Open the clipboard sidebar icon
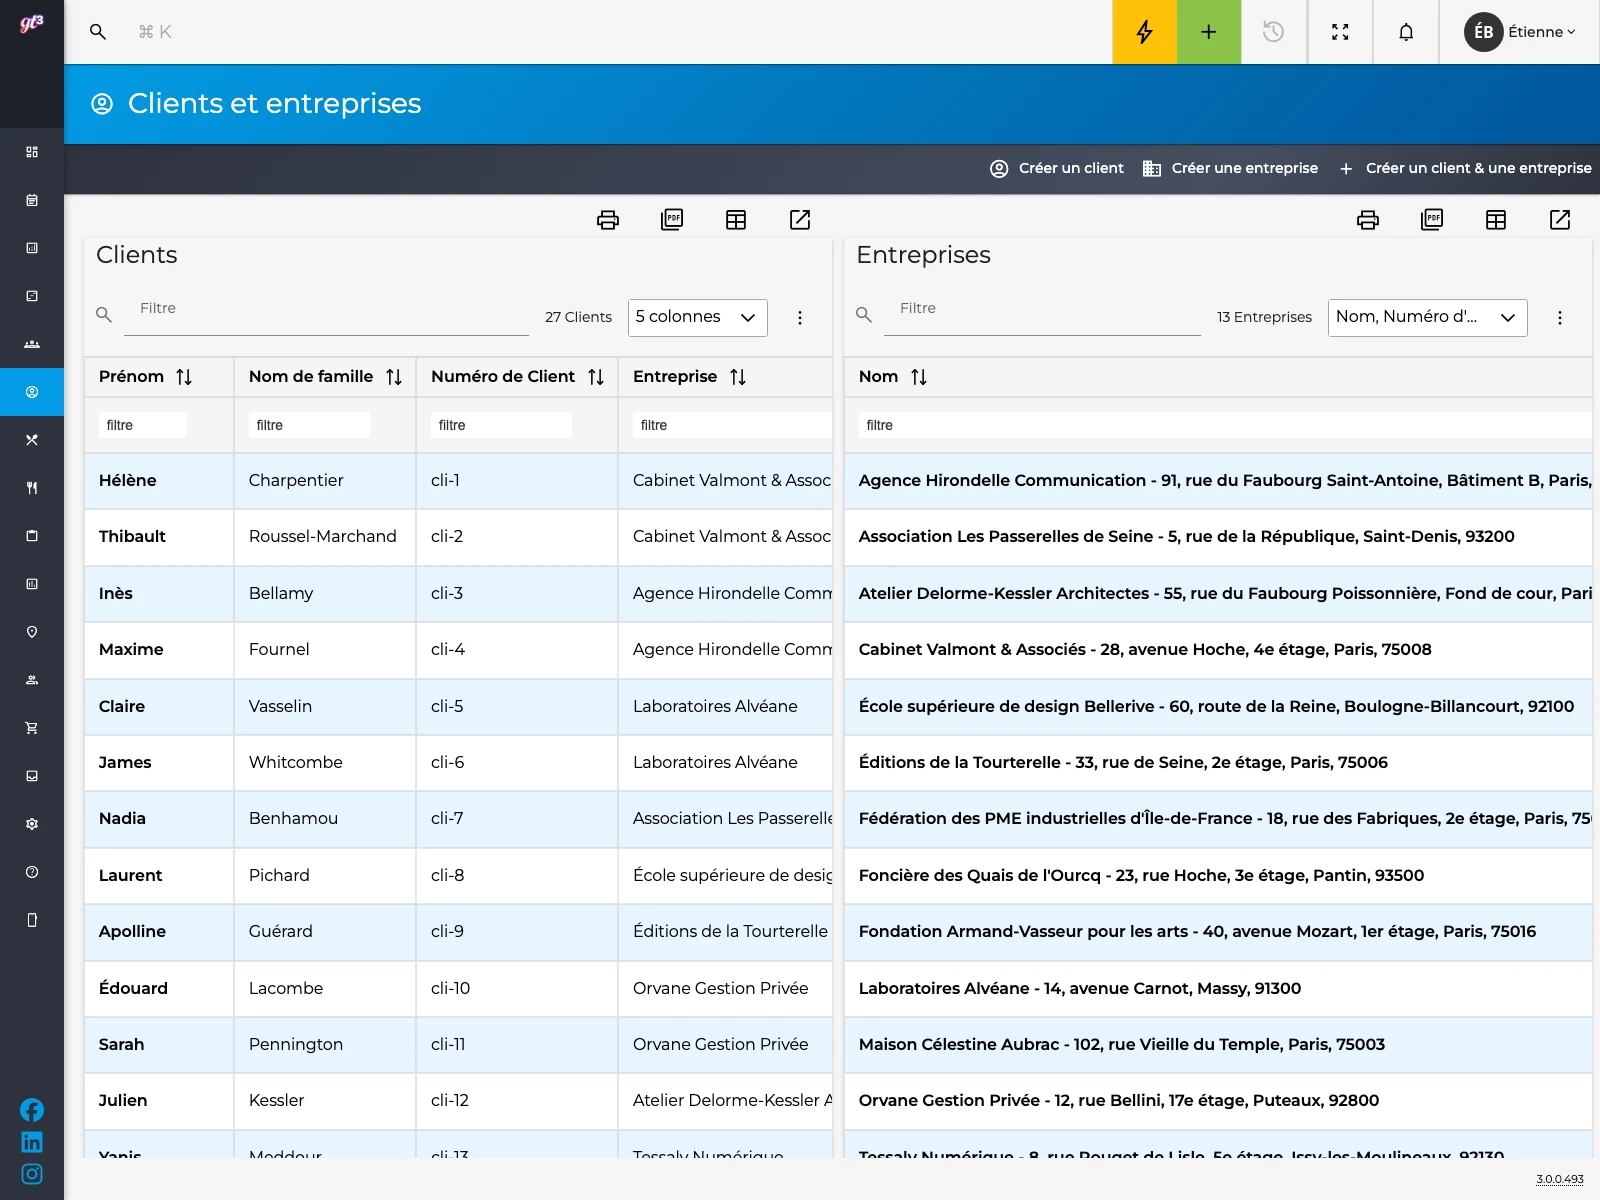Viewport: 1600px width, 1200px height. pyautogui.click(x=32, y=536)
